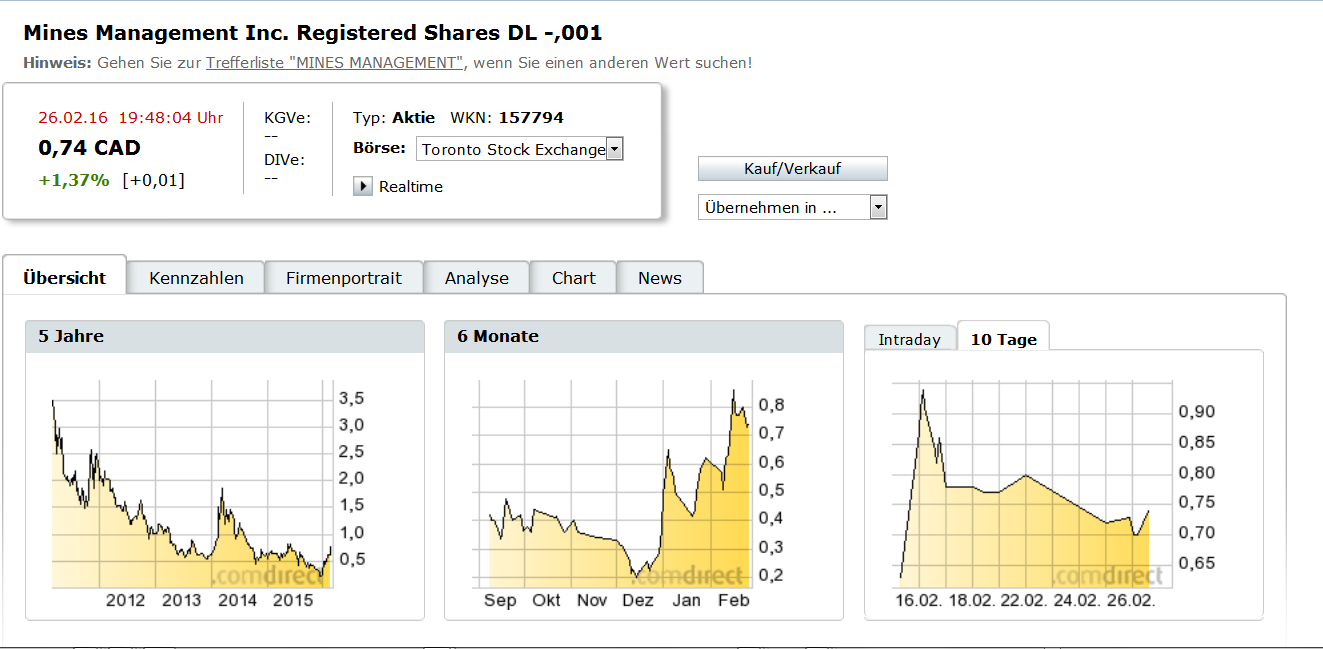Switch to the Intraday chart tab
1323x649 pixels.
click(x=910, y=339)
